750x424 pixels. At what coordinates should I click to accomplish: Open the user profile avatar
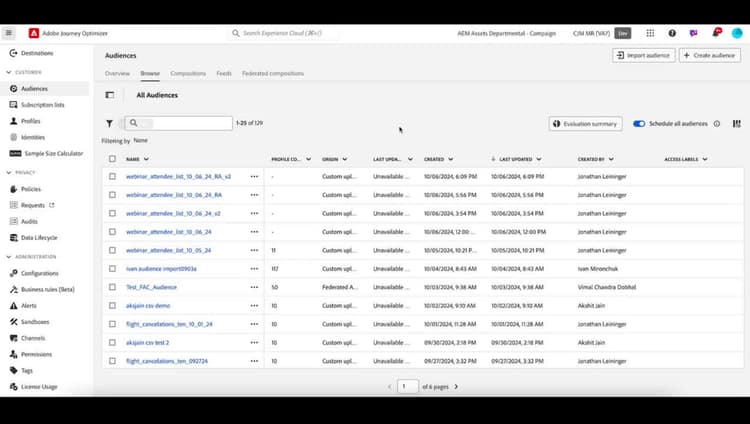click(x=737, y=33)
